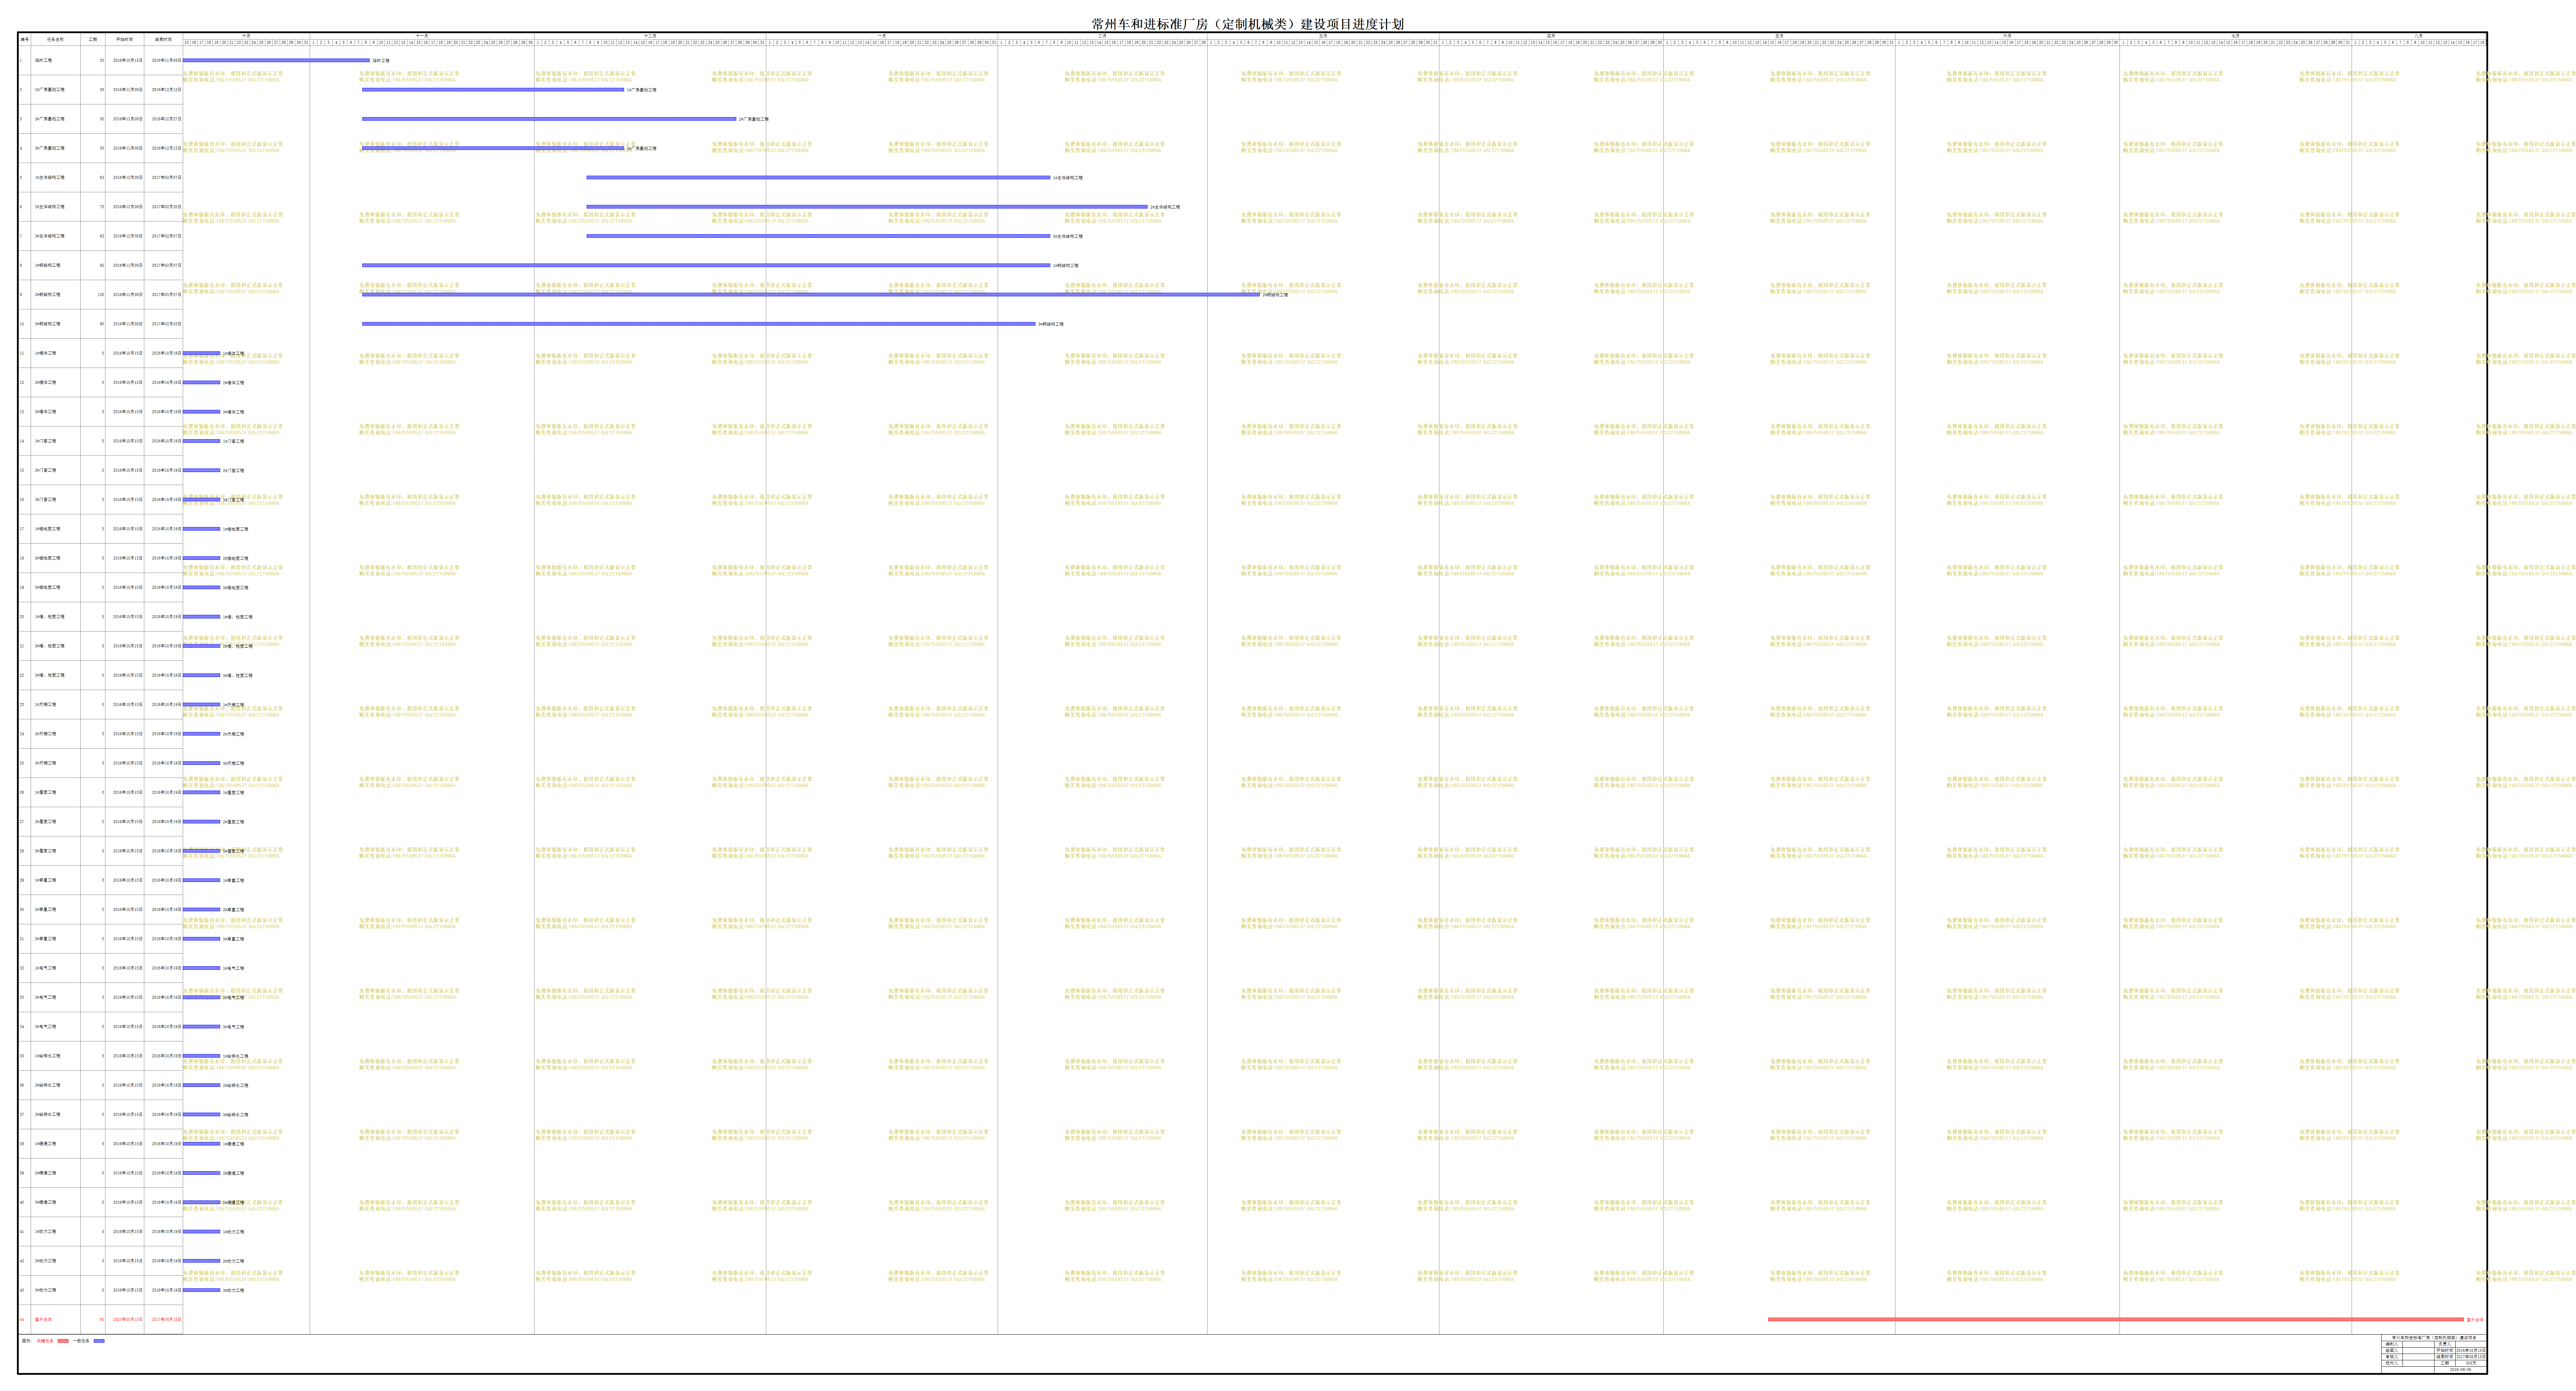Click the 3#主体结构工程 Gantt bar
Image resolution: width=2576 pixels, height=1391 pixels.
pyautogui.click(x=818, y=236)
